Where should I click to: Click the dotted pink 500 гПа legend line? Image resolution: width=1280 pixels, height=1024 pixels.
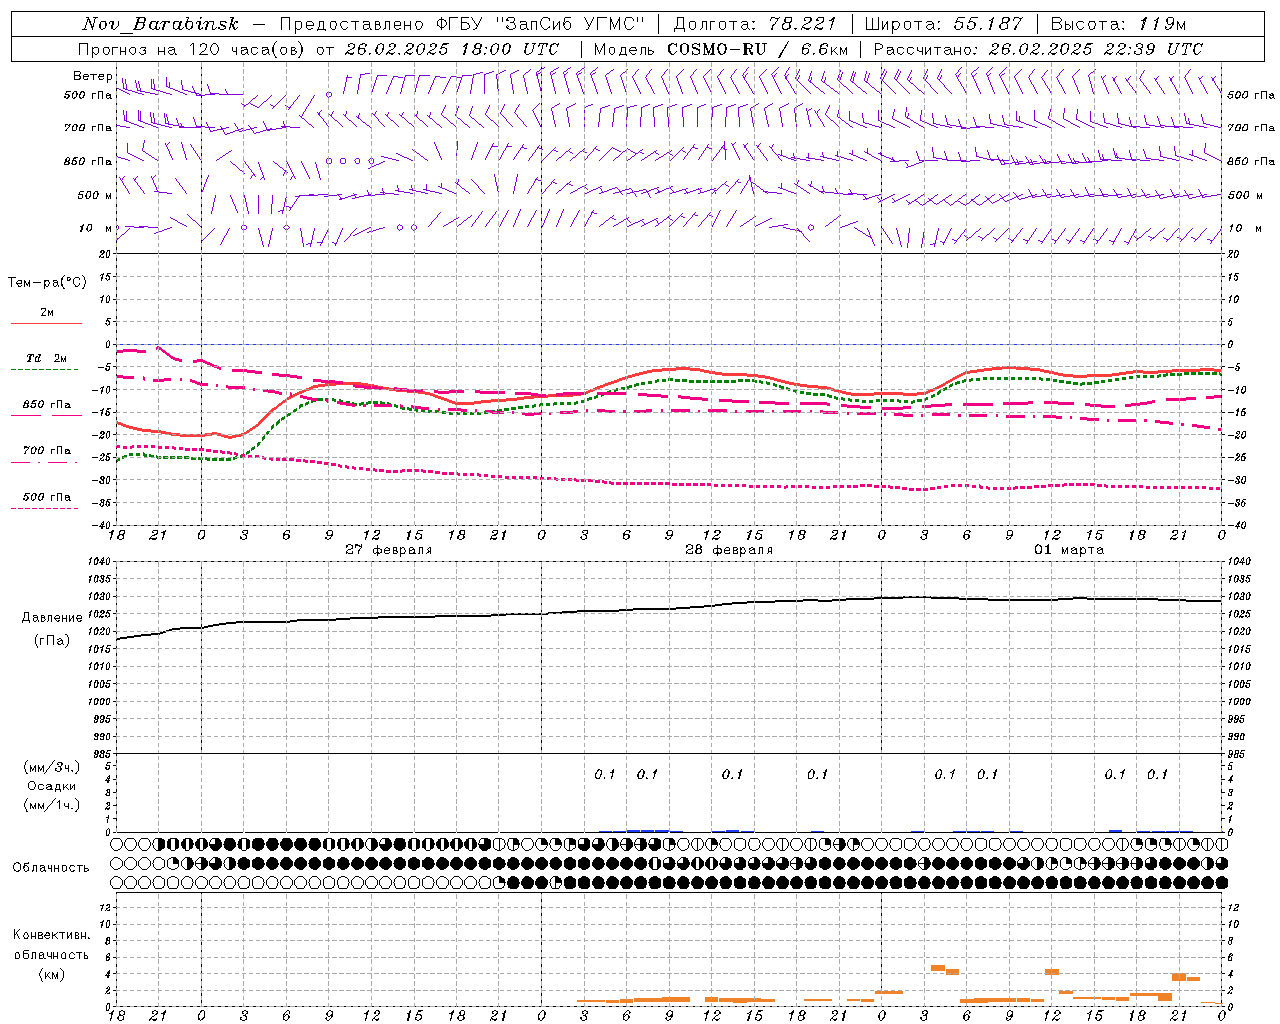pyautogui.click(x=46, y=508)
